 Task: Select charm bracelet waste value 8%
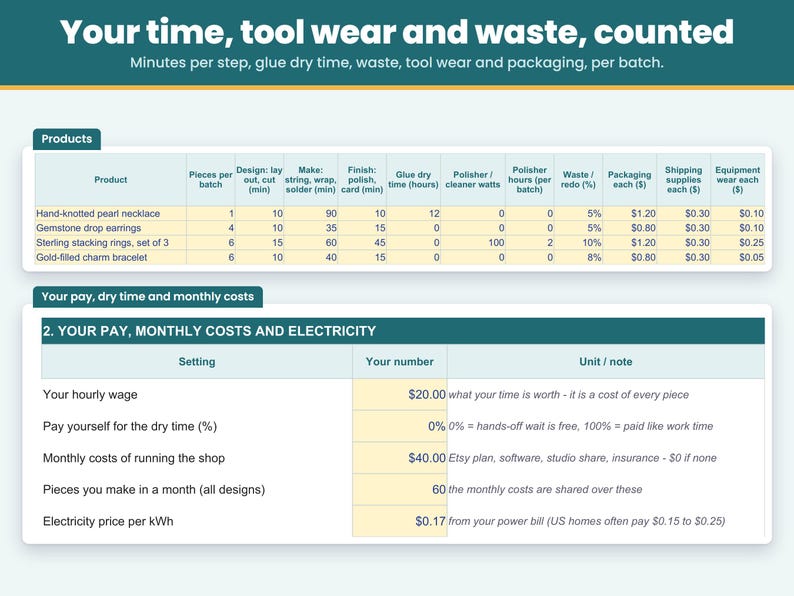point(578,257)
